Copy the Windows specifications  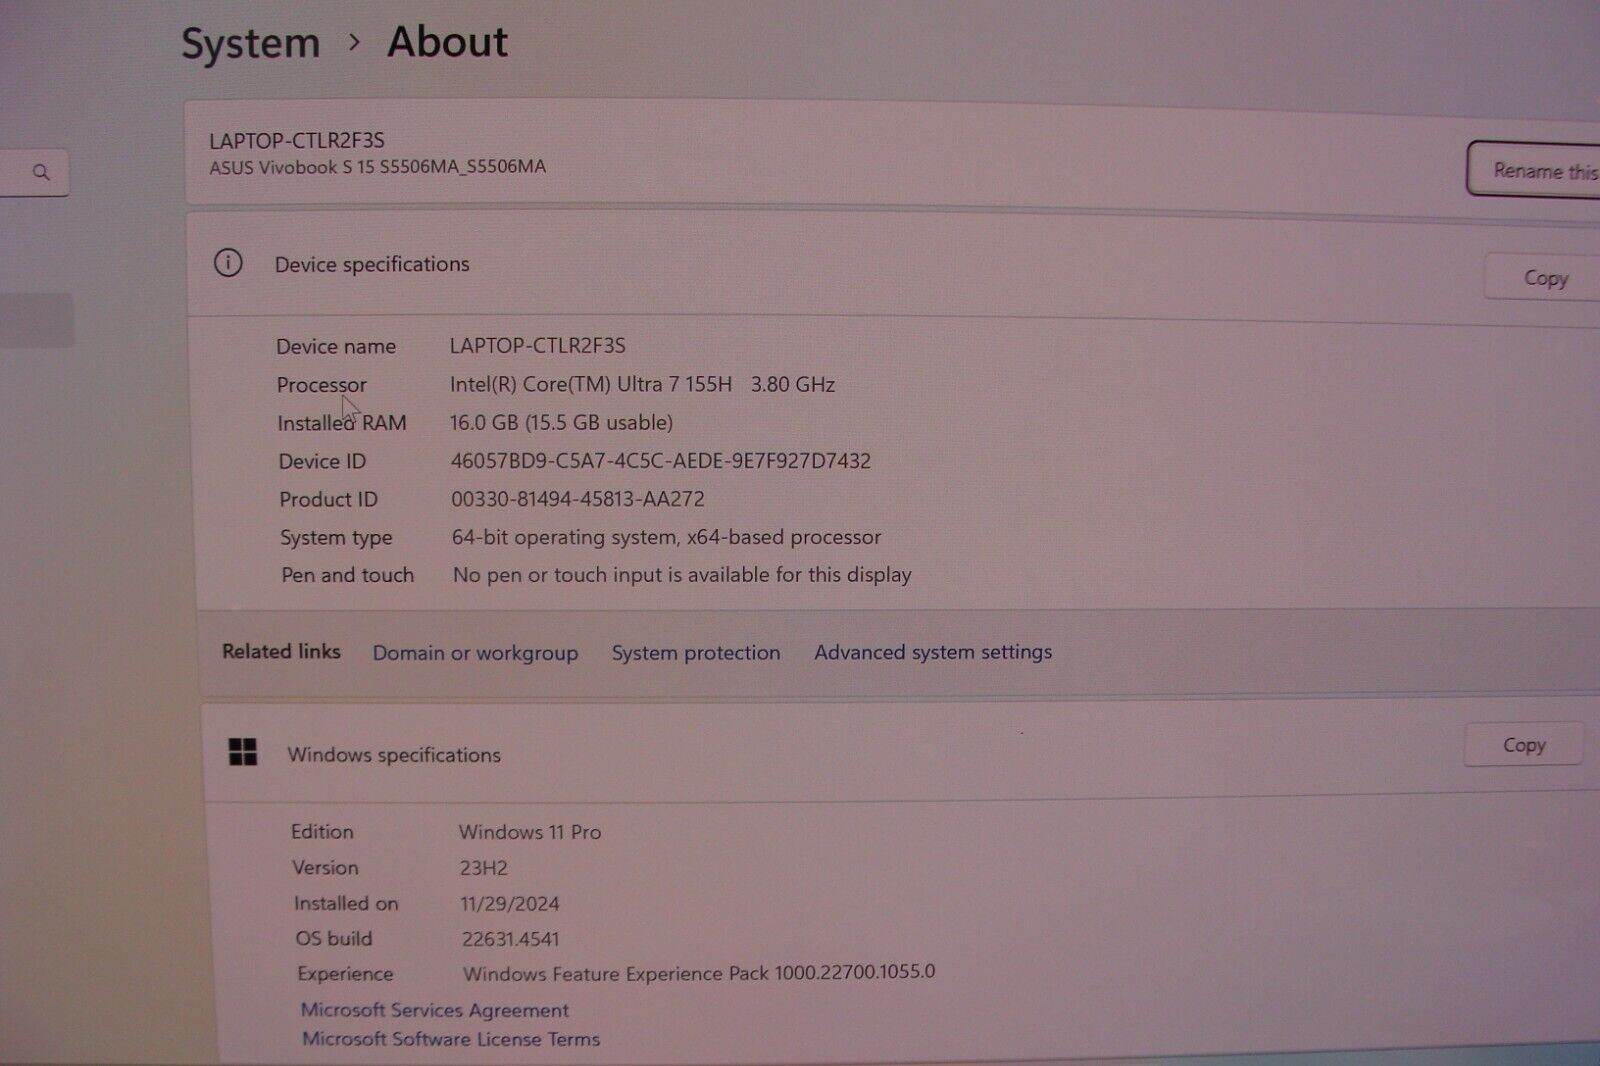click(x=1523, y=745)
